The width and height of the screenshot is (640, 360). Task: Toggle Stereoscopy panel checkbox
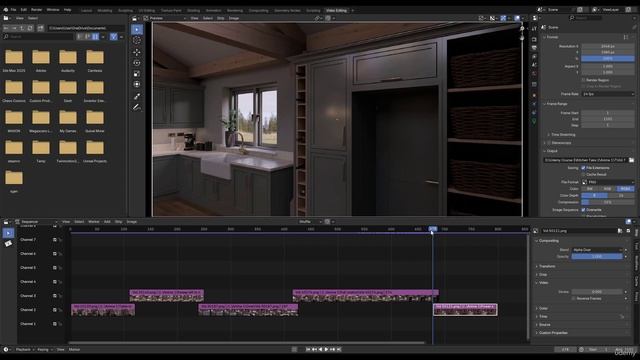tap(549, 143)
